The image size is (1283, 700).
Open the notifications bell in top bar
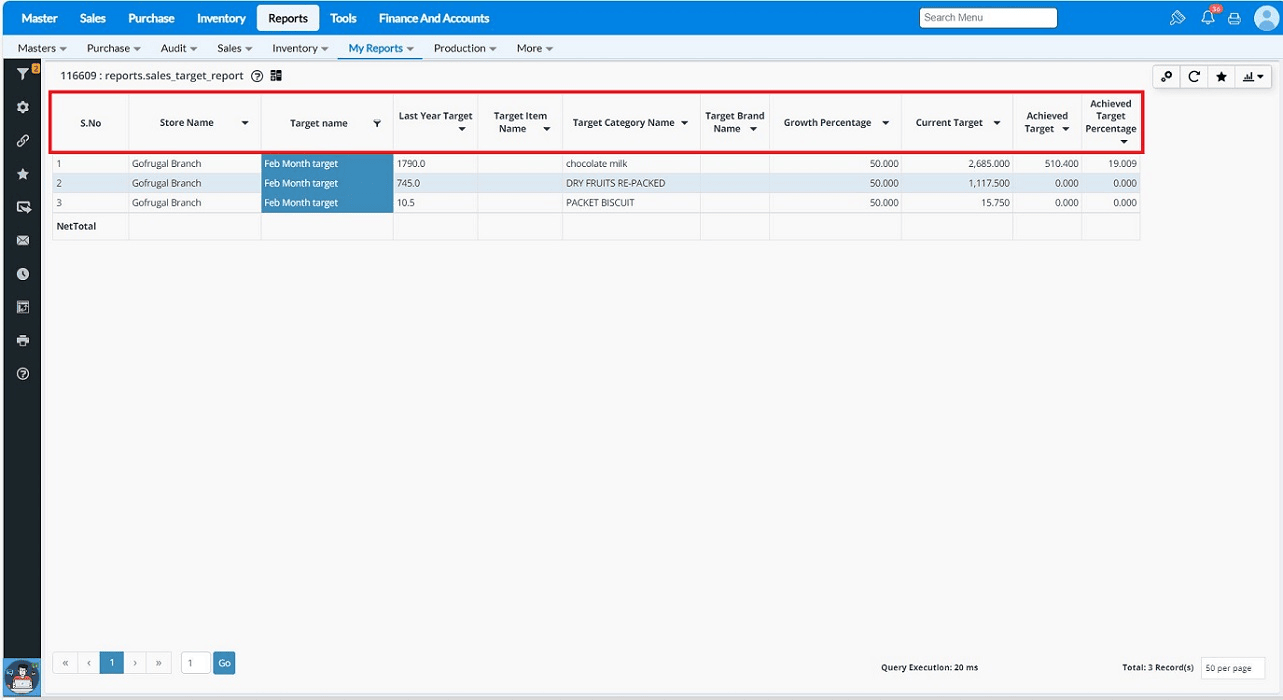pos(1208,18)
